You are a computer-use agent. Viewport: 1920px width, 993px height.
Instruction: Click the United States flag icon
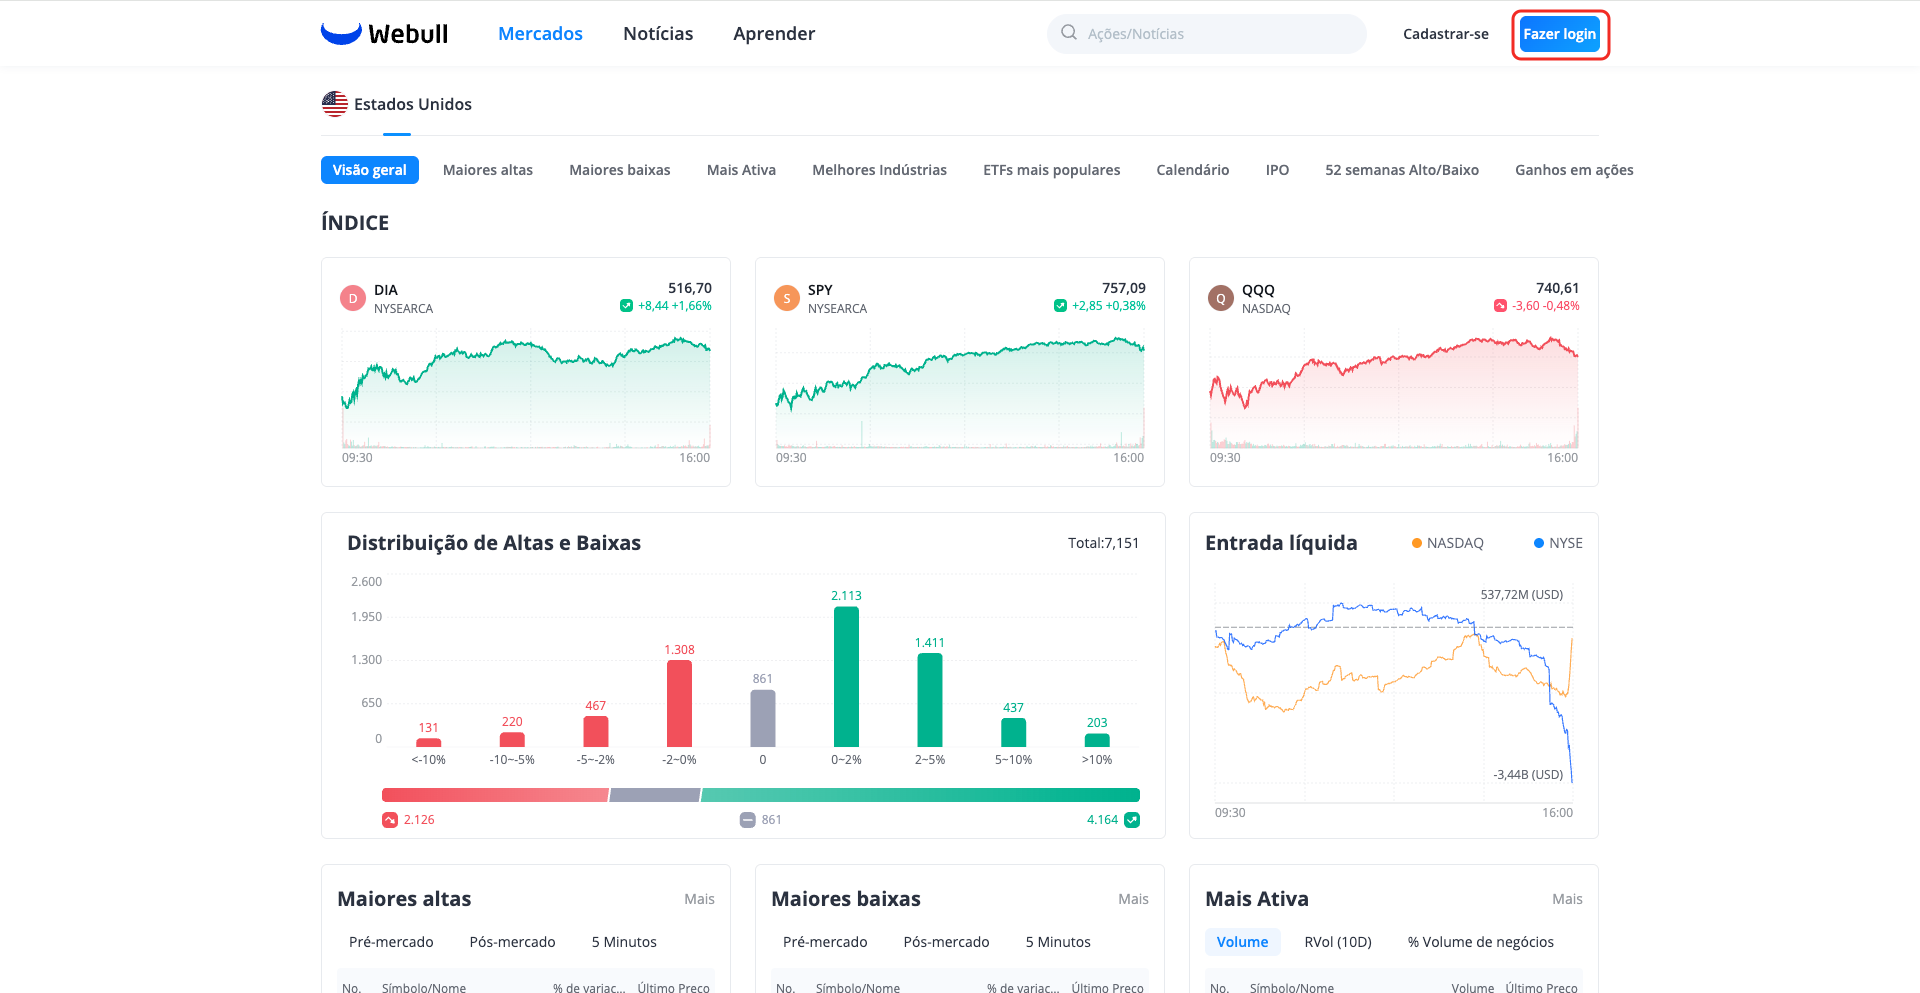335,104
